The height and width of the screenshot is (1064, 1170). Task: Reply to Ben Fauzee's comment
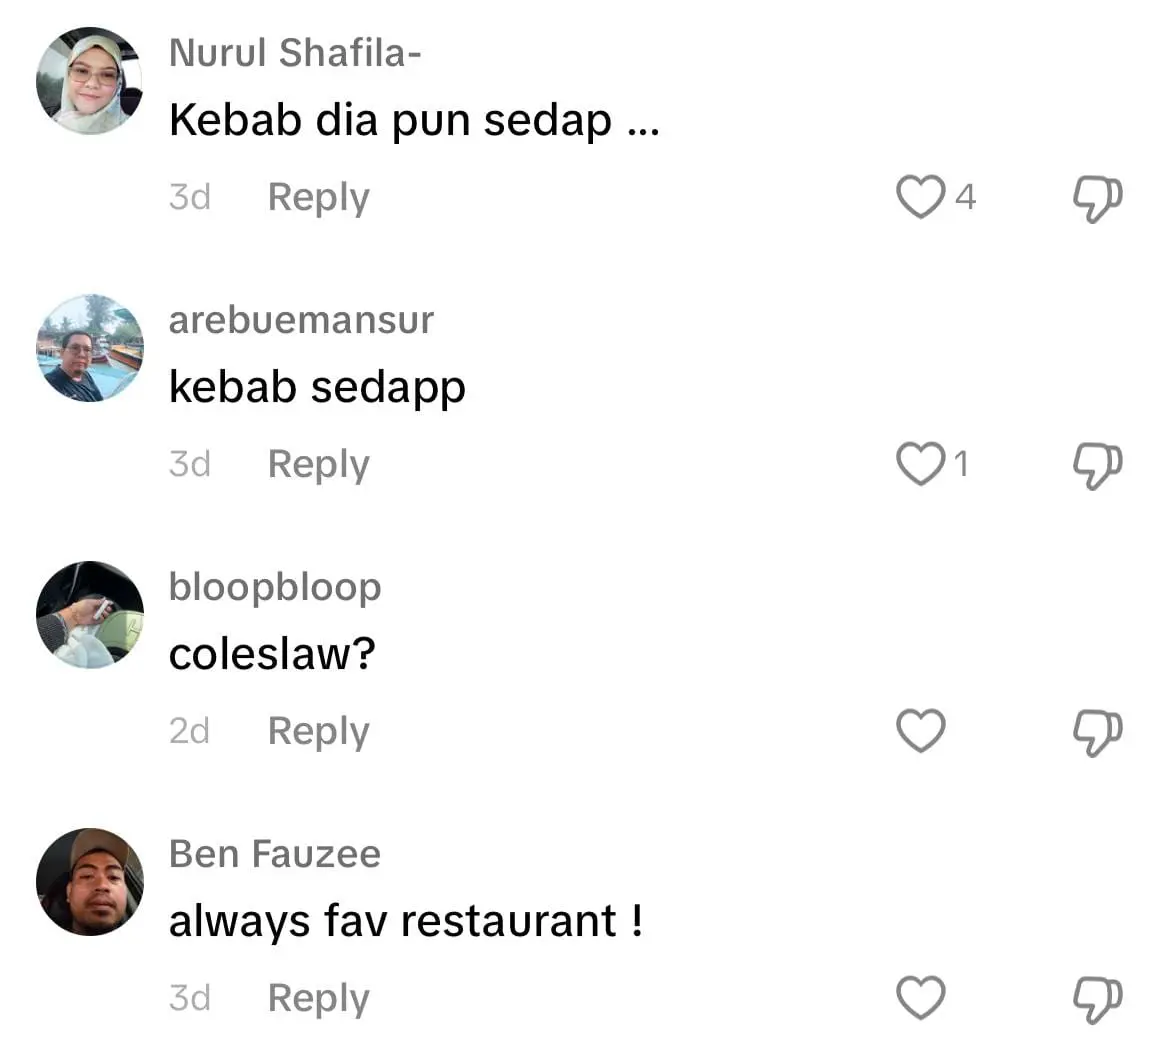318,998
